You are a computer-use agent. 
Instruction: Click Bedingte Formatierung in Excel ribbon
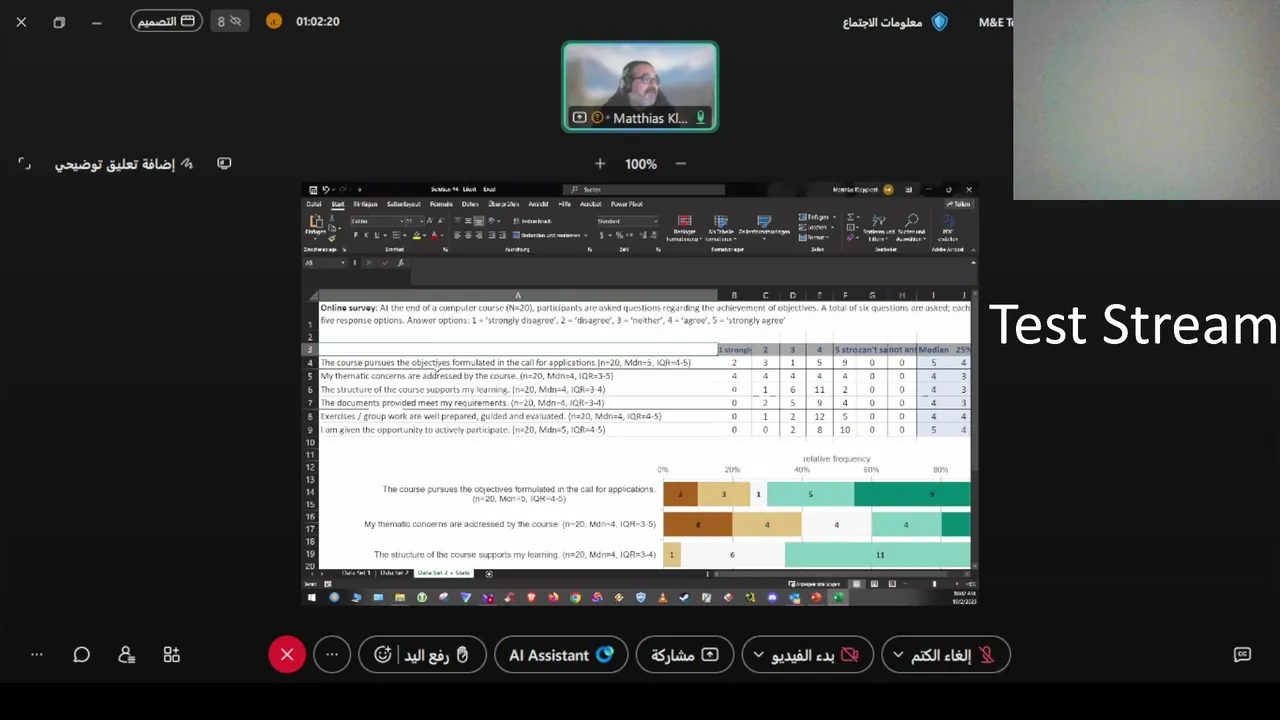pyautogui.click(x=685, y=227)
